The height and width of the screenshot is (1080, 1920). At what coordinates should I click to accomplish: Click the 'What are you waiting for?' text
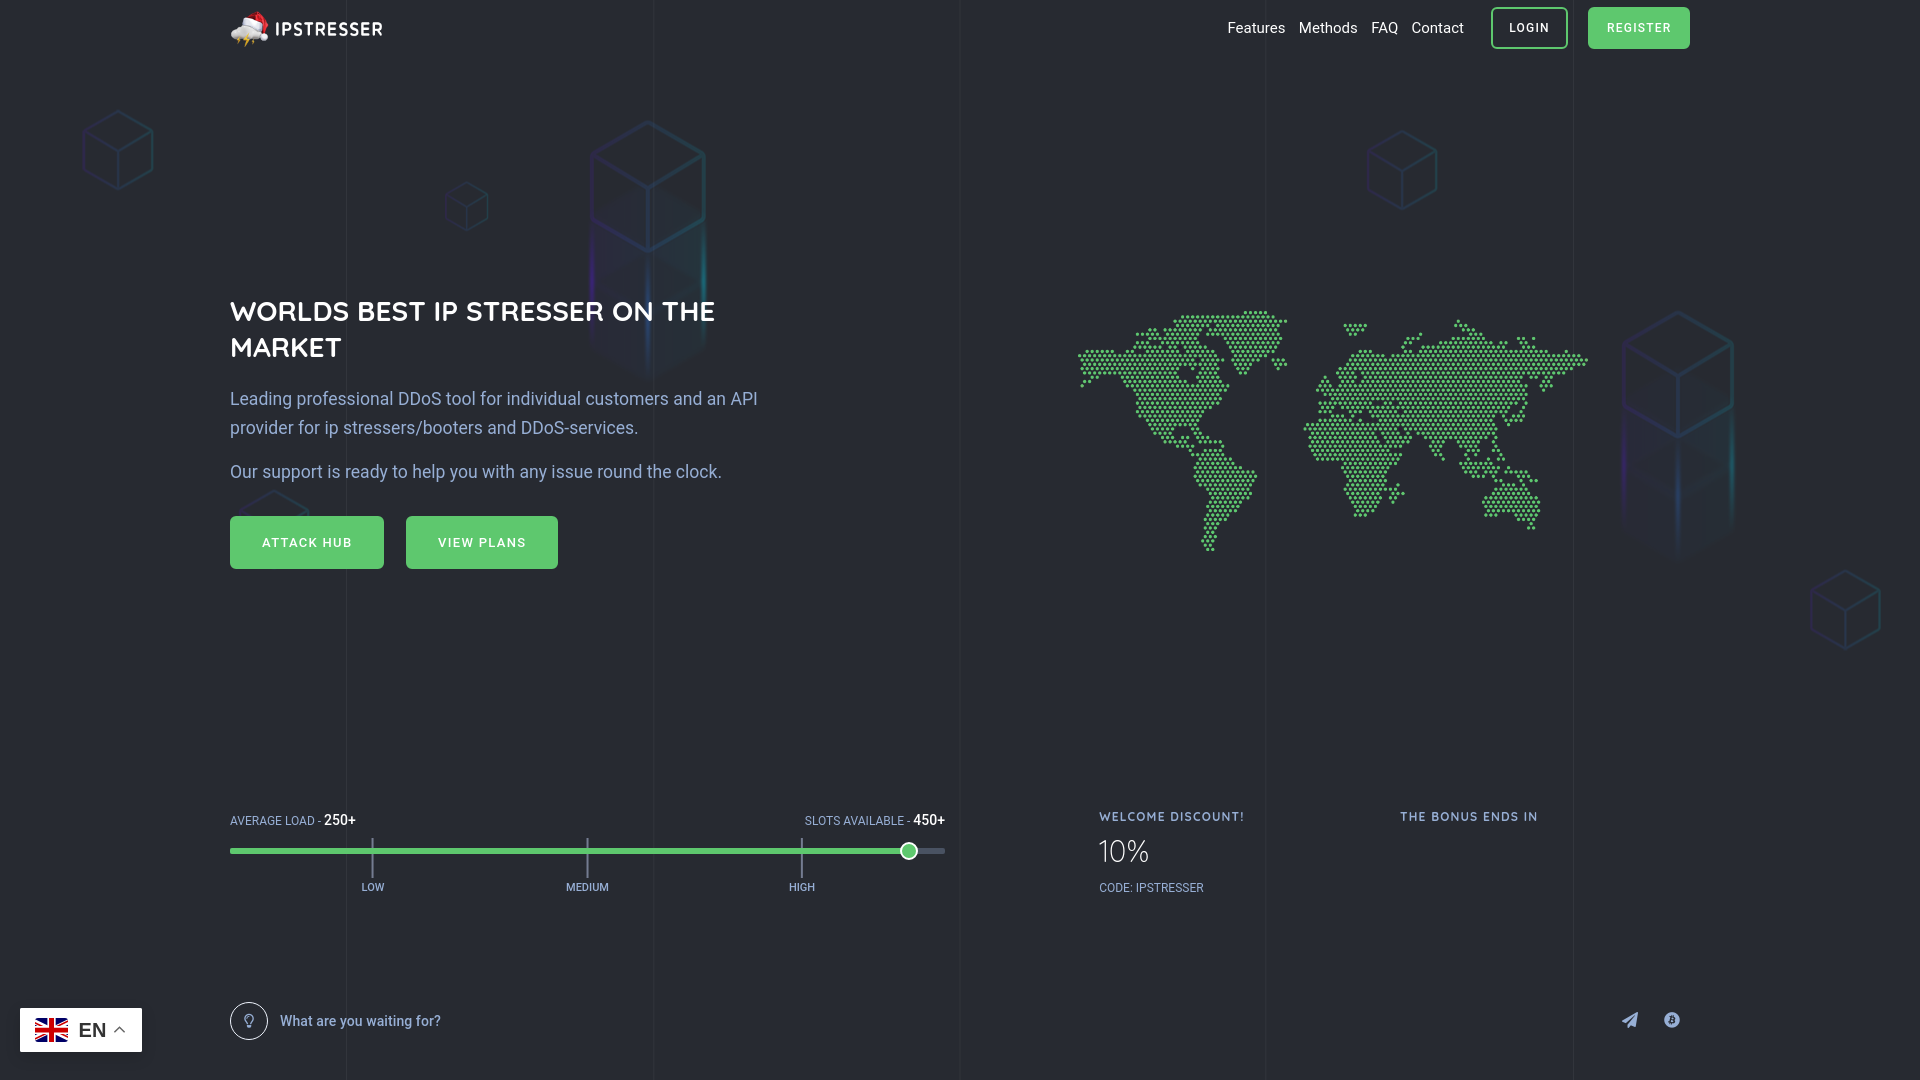tap(360, 1021)
